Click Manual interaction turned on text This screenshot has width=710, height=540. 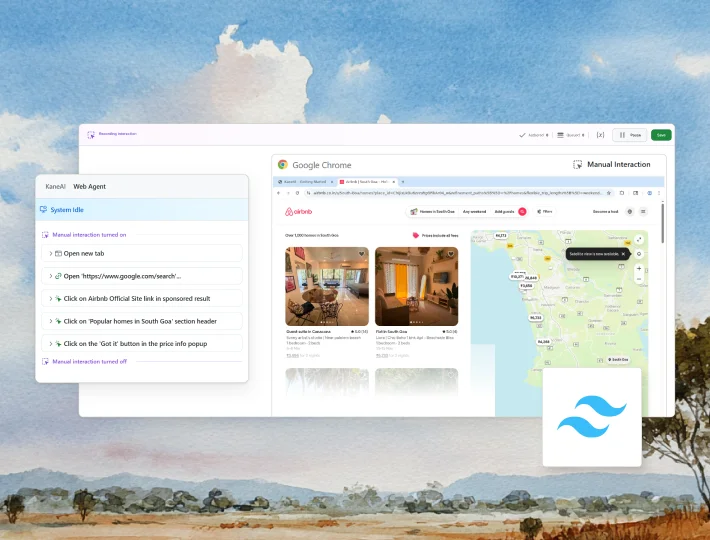tap(89, 235)
